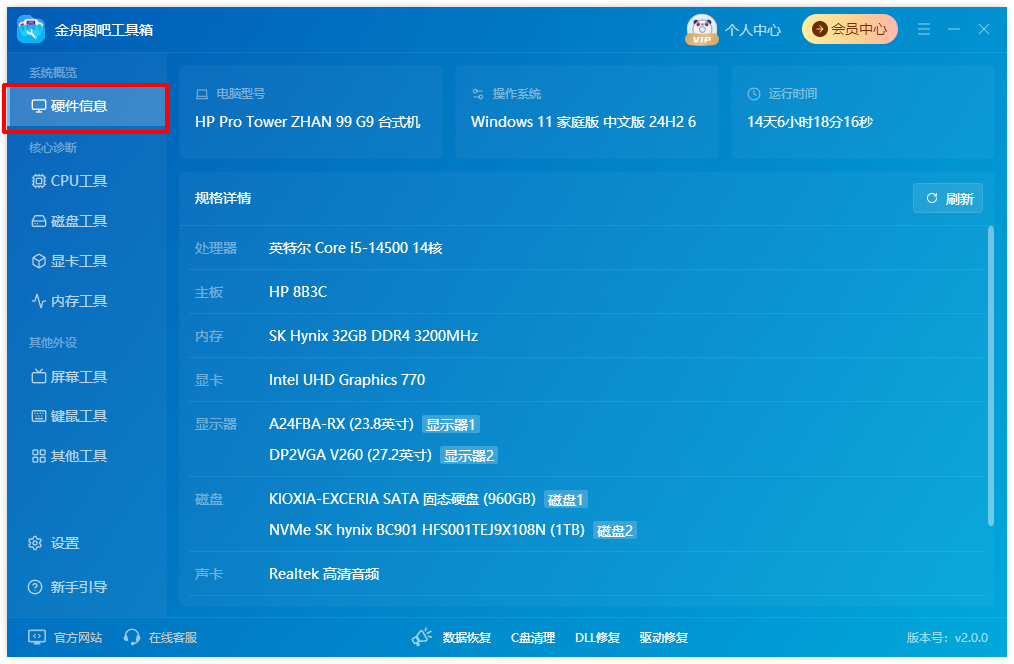The width and height of the screenshot is (1014, 664).
Task: Open 内存工具 in the sidebar
Action: point(69,301)
